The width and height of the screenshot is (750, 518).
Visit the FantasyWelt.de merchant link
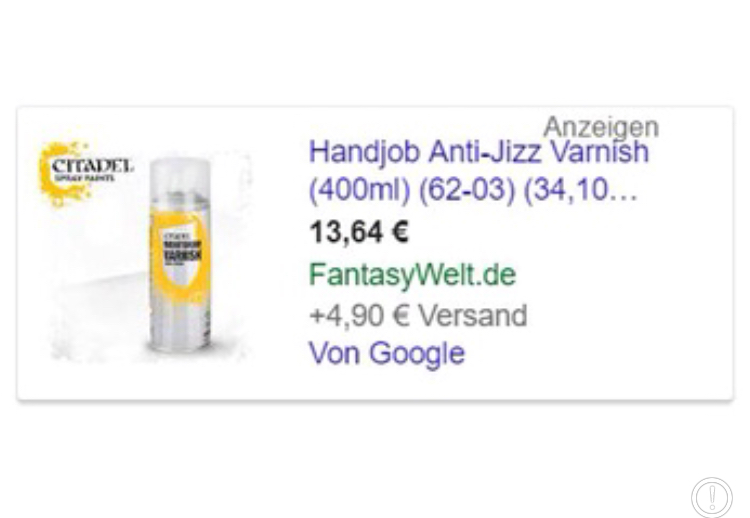tap(412, 275)
